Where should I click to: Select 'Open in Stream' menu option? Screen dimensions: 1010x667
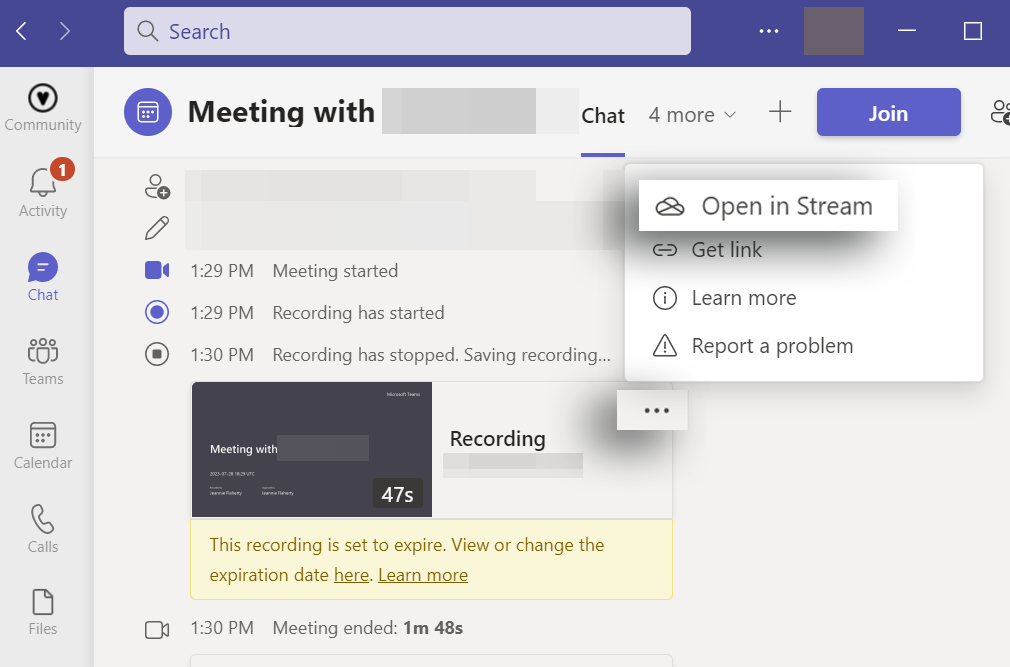pos(768,206)
